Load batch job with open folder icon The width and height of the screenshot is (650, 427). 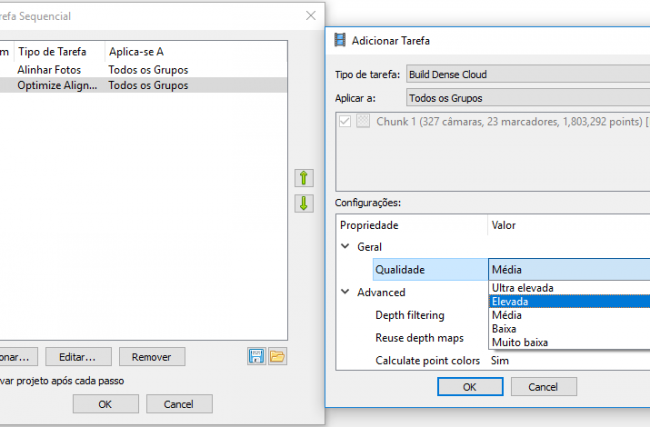point(277,357)
